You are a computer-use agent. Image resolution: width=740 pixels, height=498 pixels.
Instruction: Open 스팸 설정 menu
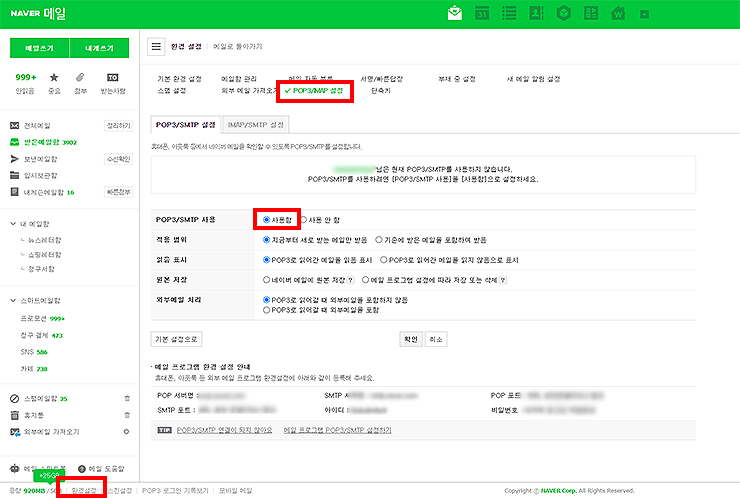[172, 91]
